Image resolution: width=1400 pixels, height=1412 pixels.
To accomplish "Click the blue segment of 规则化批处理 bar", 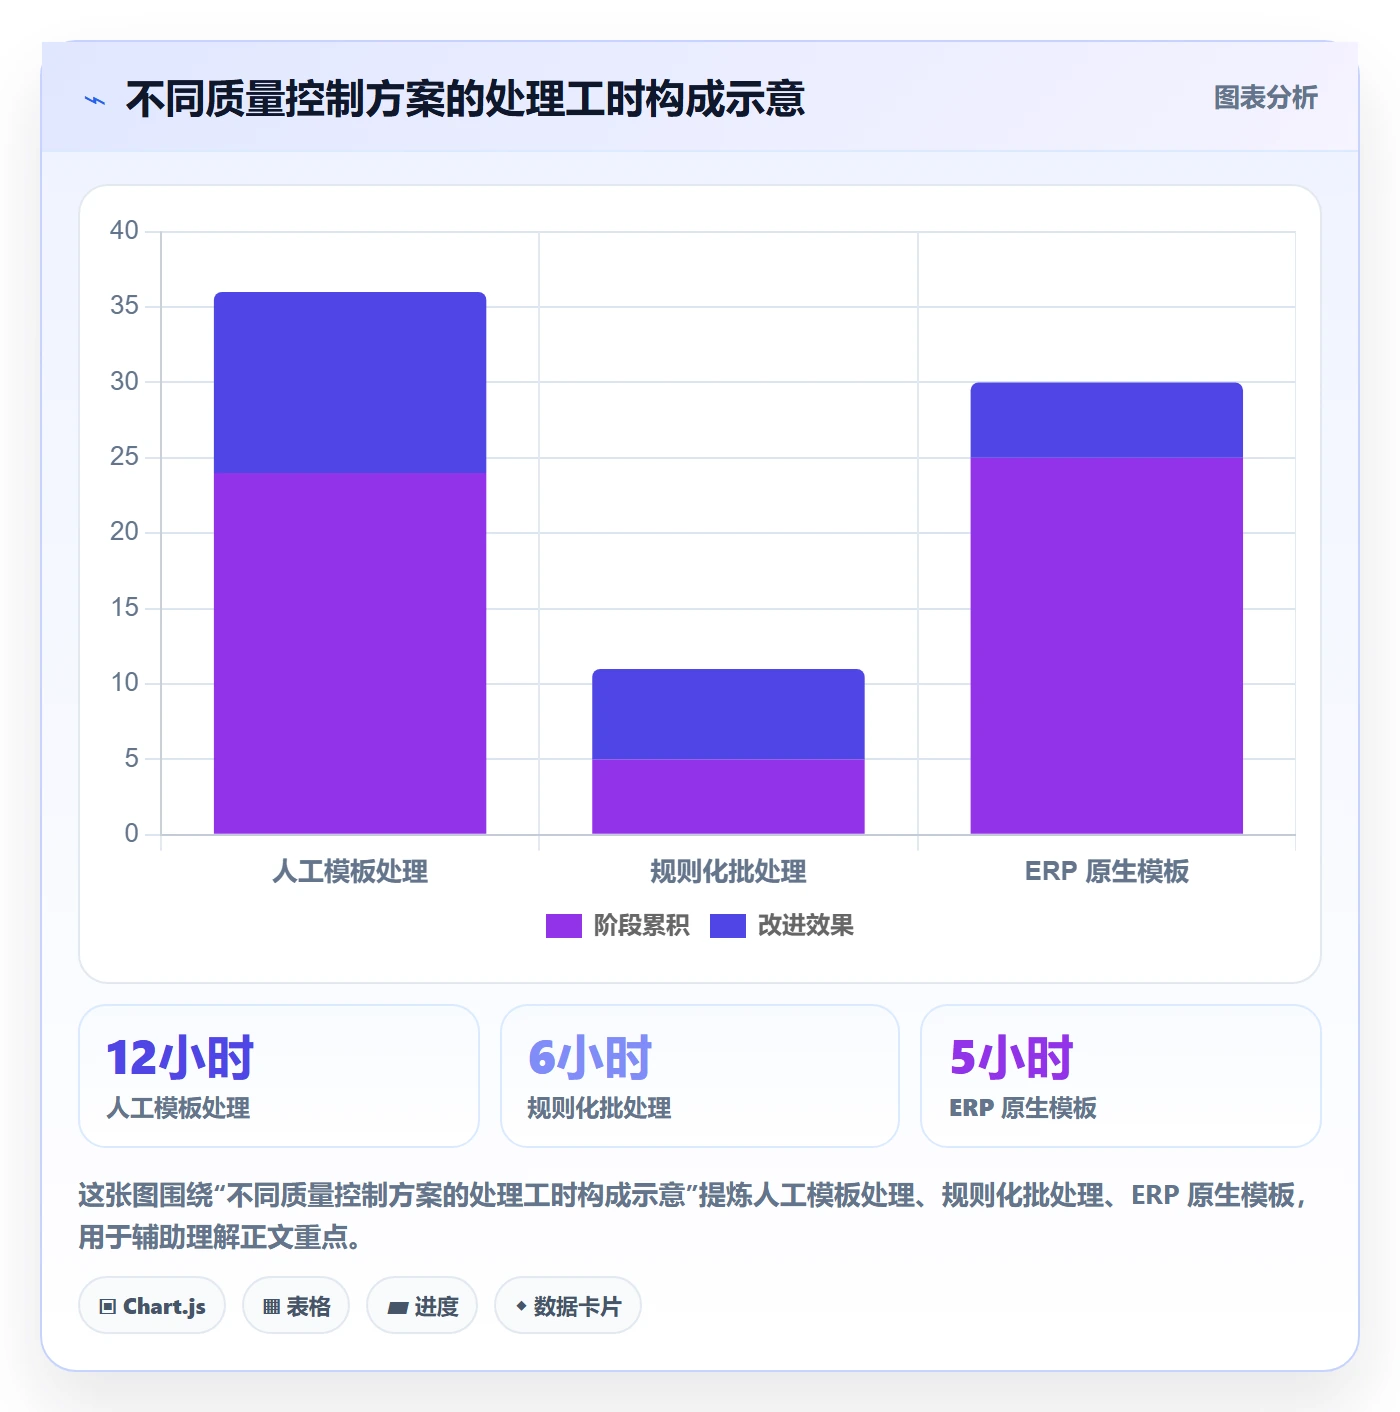I will coord(728,714).
